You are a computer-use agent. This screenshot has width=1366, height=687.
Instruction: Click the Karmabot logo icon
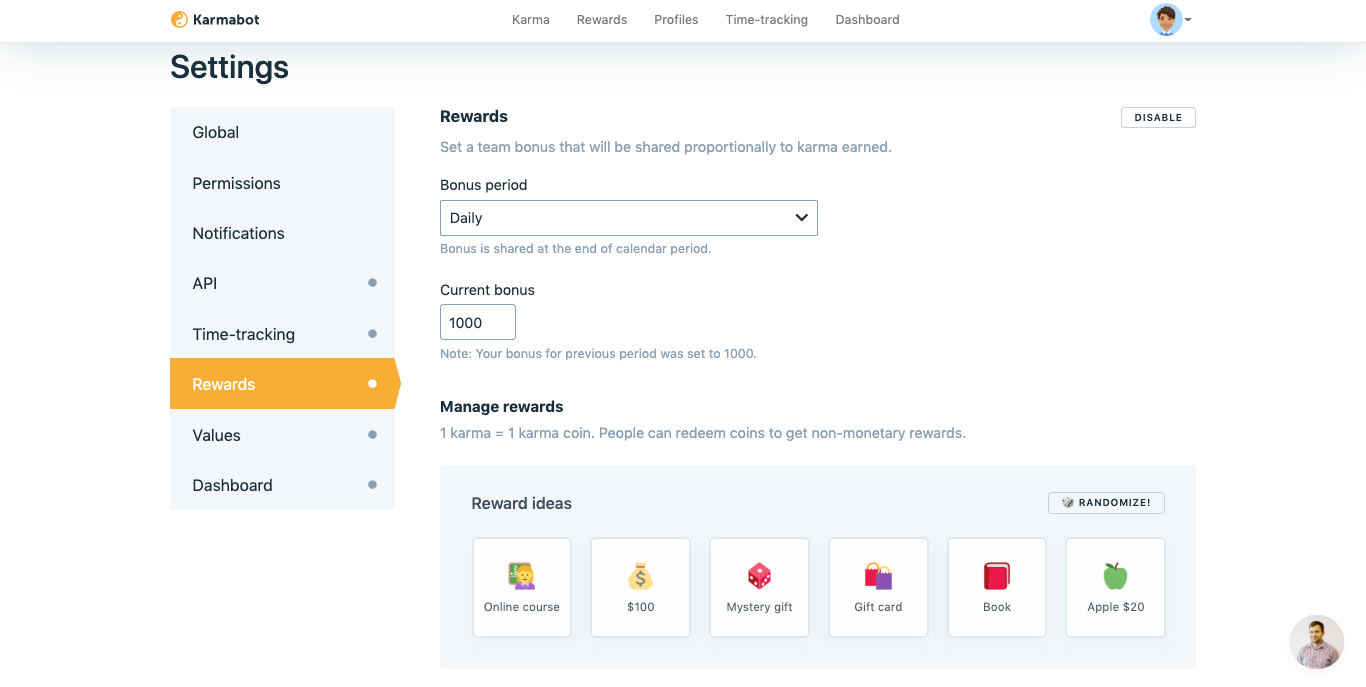(179, 19)
